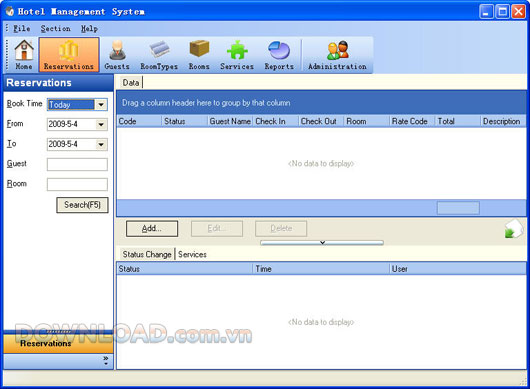530x389 pixels.
Task: Sort by Check In column header
Action: point(276,121)
